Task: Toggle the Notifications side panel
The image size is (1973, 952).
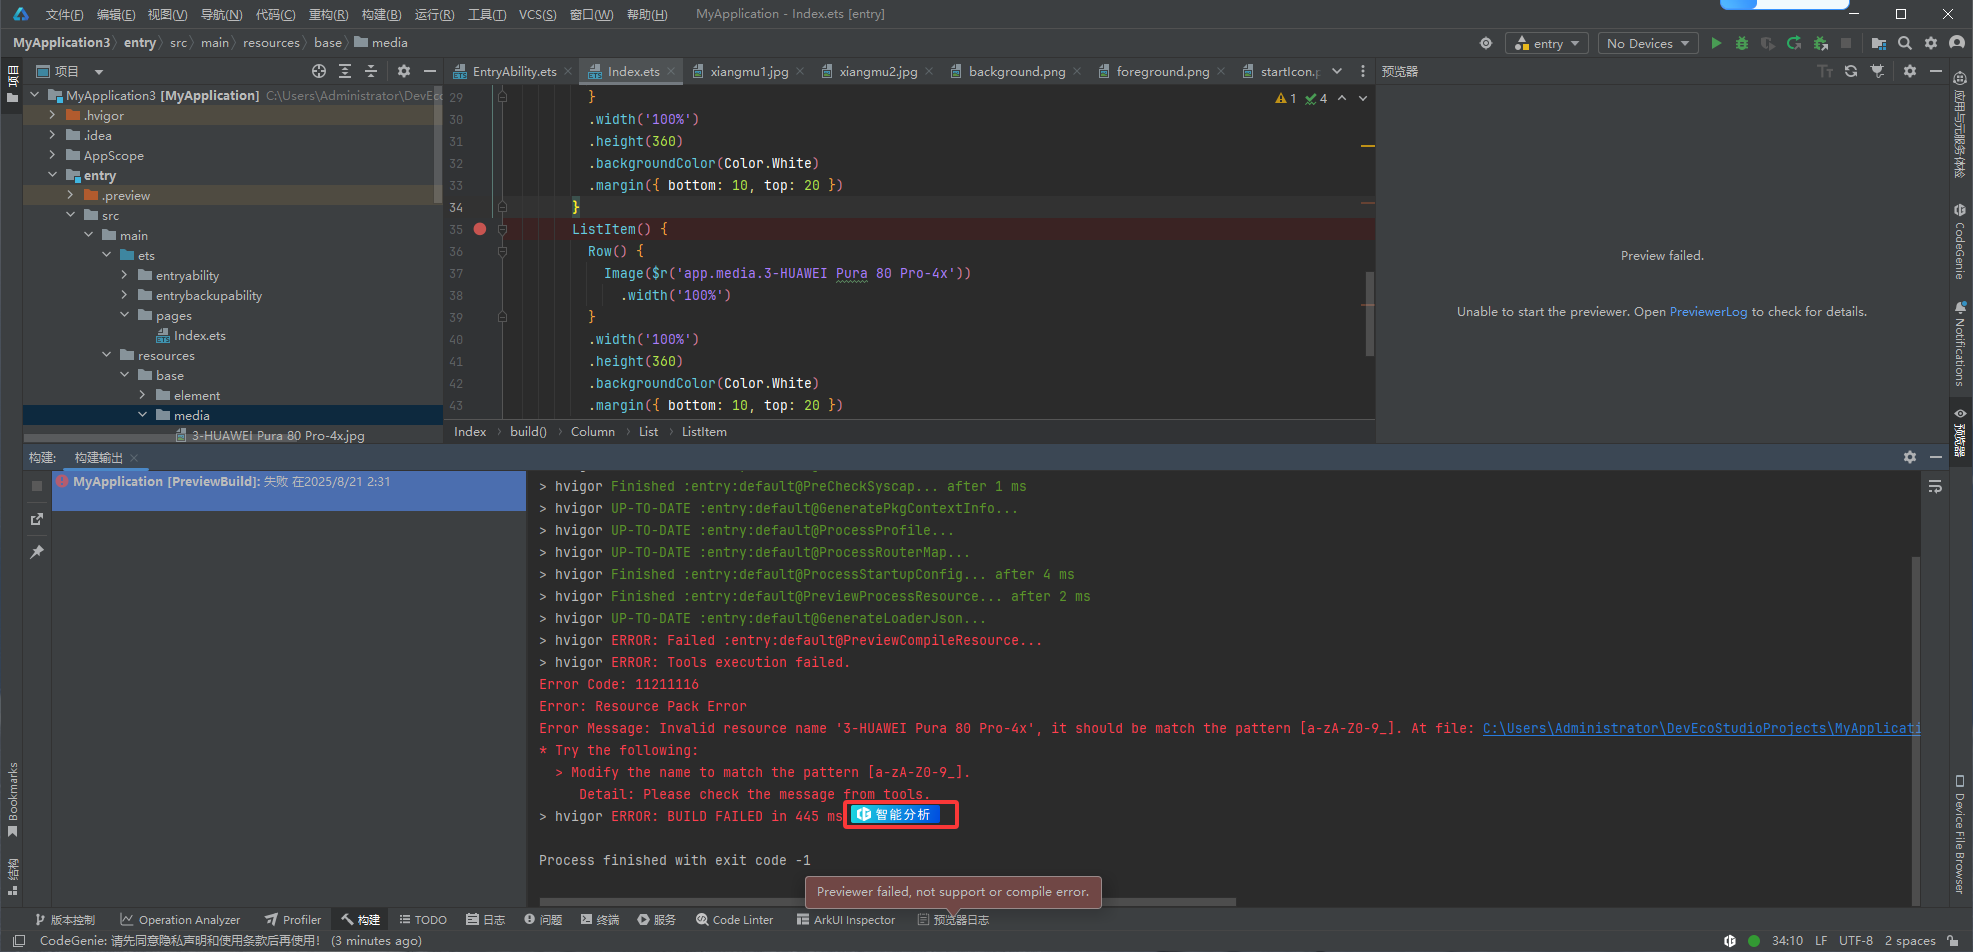Action: coord(1960,344)
